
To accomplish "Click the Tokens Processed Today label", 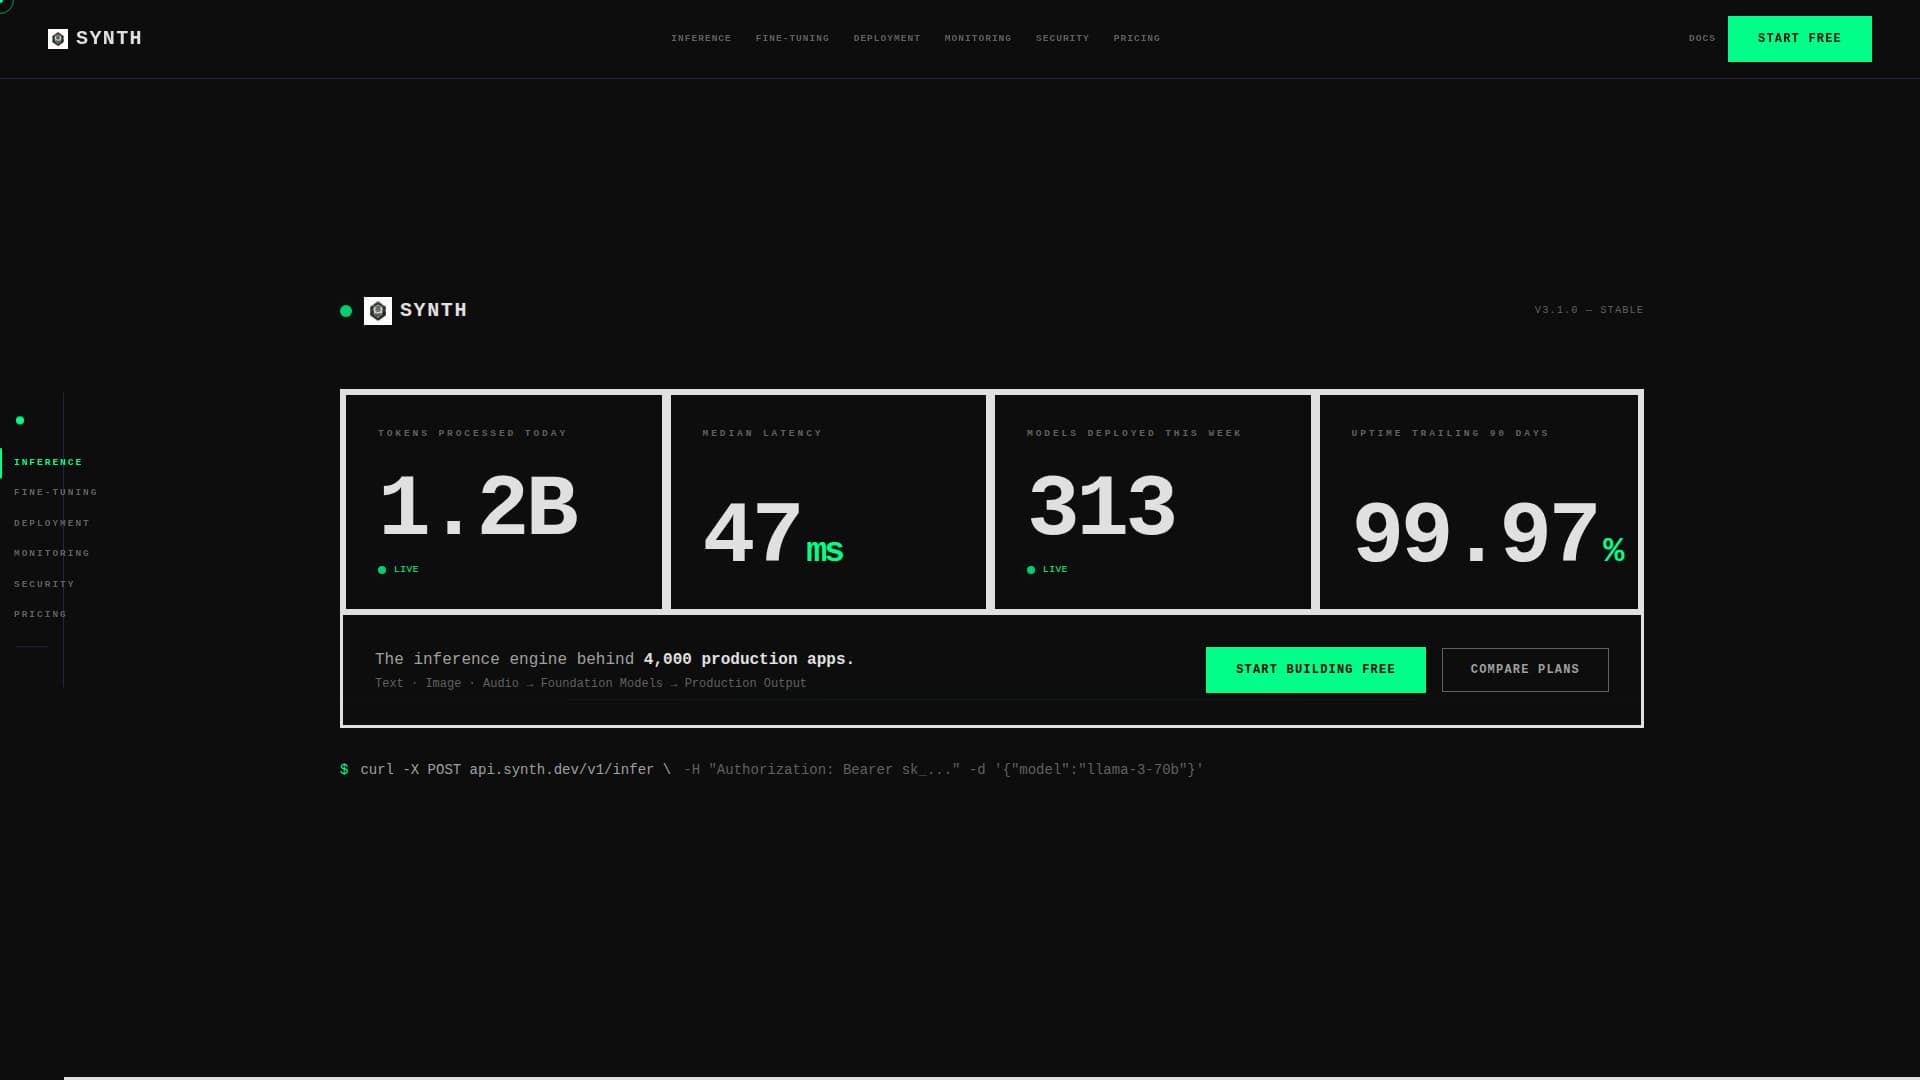I will pyautogui.click(x=472, y=433).
